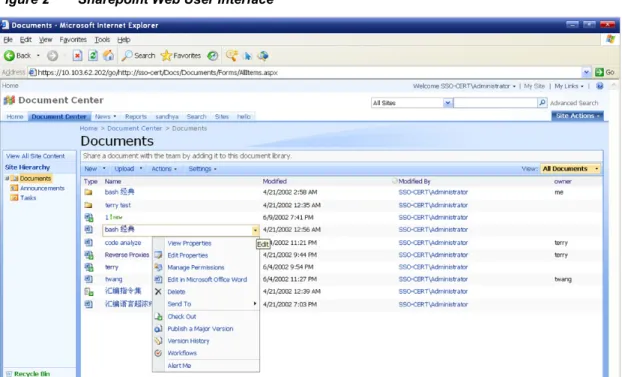Screen dimensions: 622x377
Task: Switch to the sandhya tab
Action: tap(167, 117)
